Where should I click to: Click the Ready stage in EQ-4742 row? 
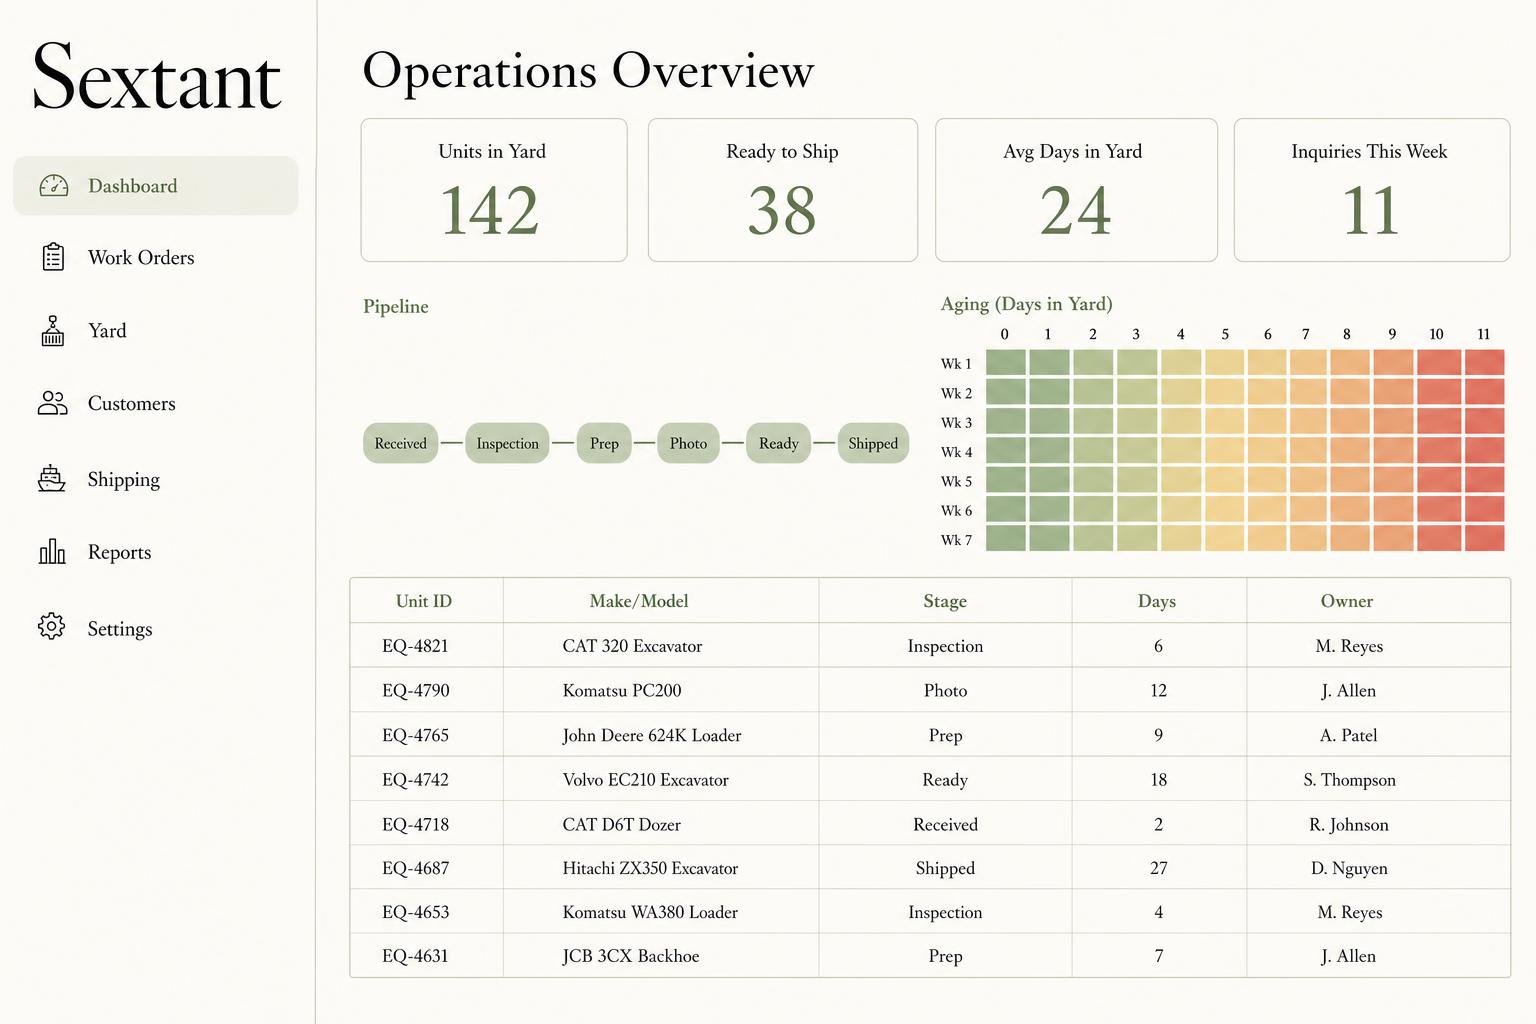pos(945,780)
